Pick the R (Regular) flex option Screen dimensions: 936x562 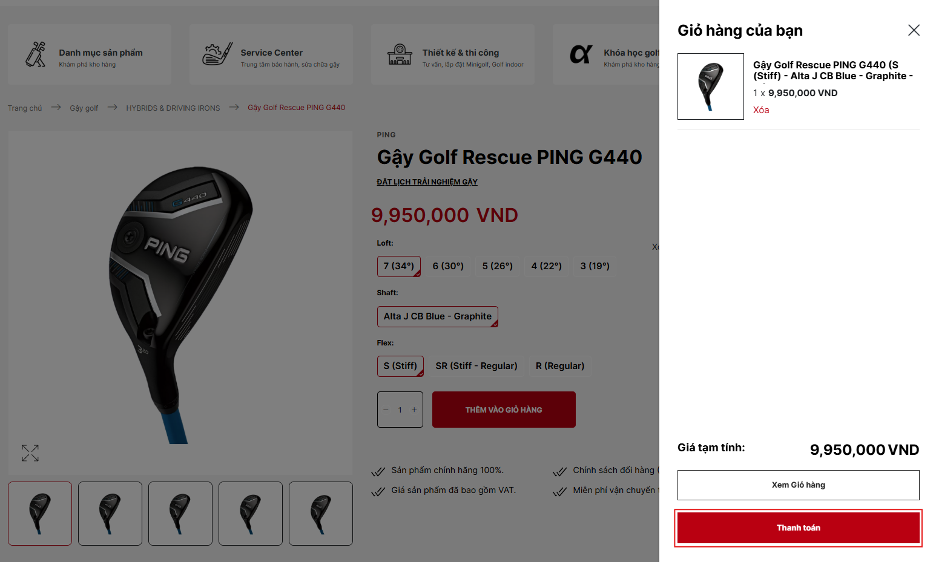[560, 366]
